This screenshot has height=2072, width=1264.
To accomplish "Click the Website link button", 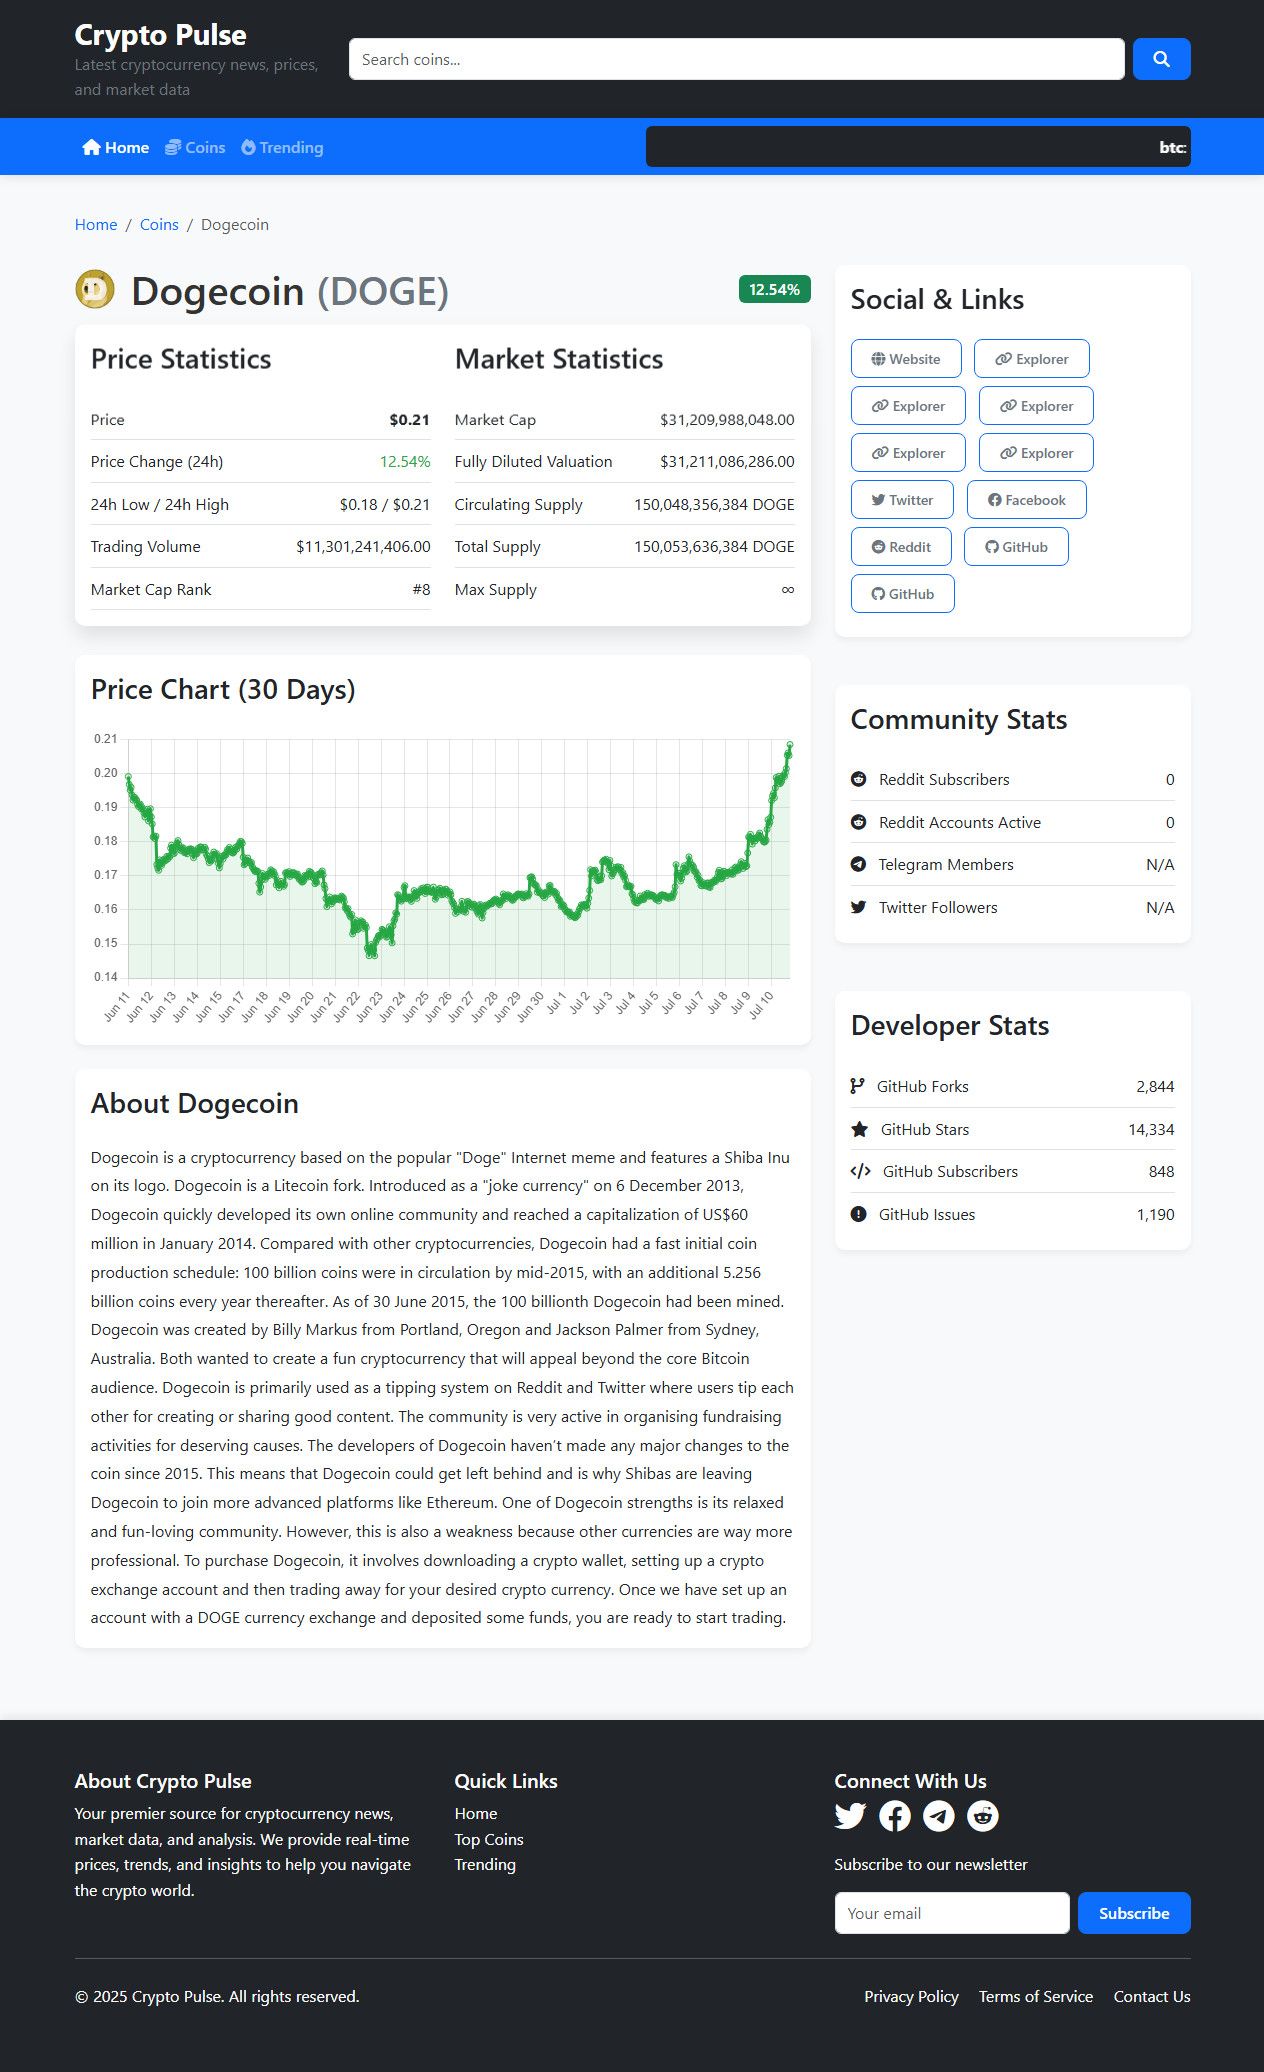I will pos(906,359).
